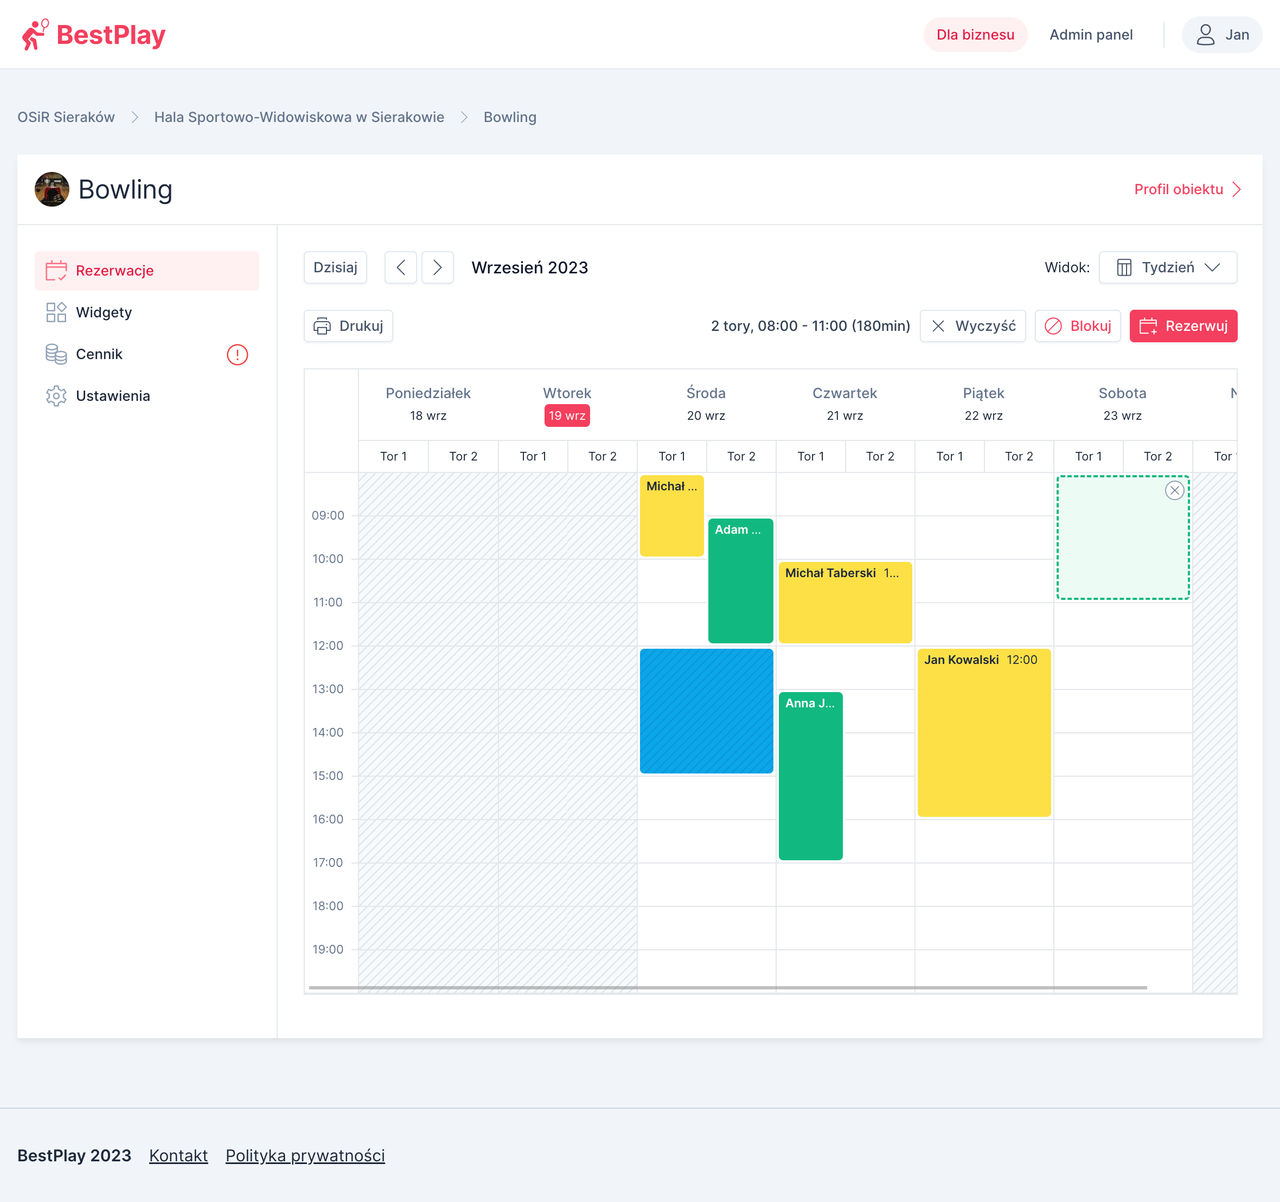The width and height of the screenshot is (1280, 1202).
Task: Open the Ustawienia settings section
Action: [112, 396]
